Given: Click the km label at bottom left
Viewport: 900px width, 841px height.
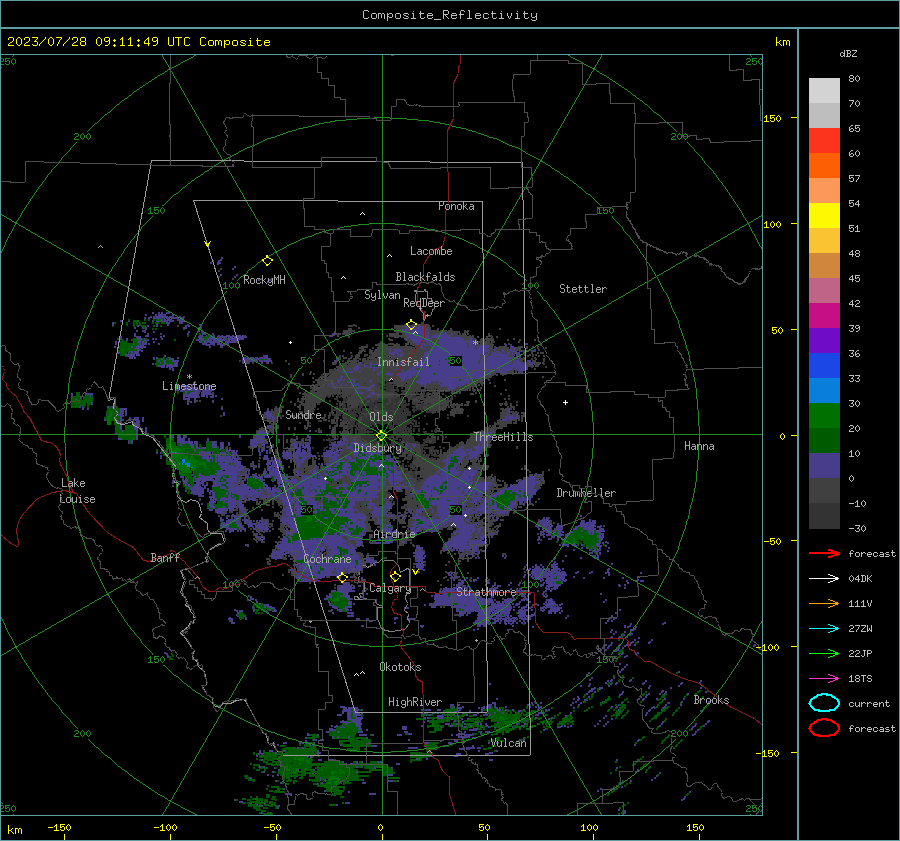Looking at the screenshot, I should click(x=14, y=830).
